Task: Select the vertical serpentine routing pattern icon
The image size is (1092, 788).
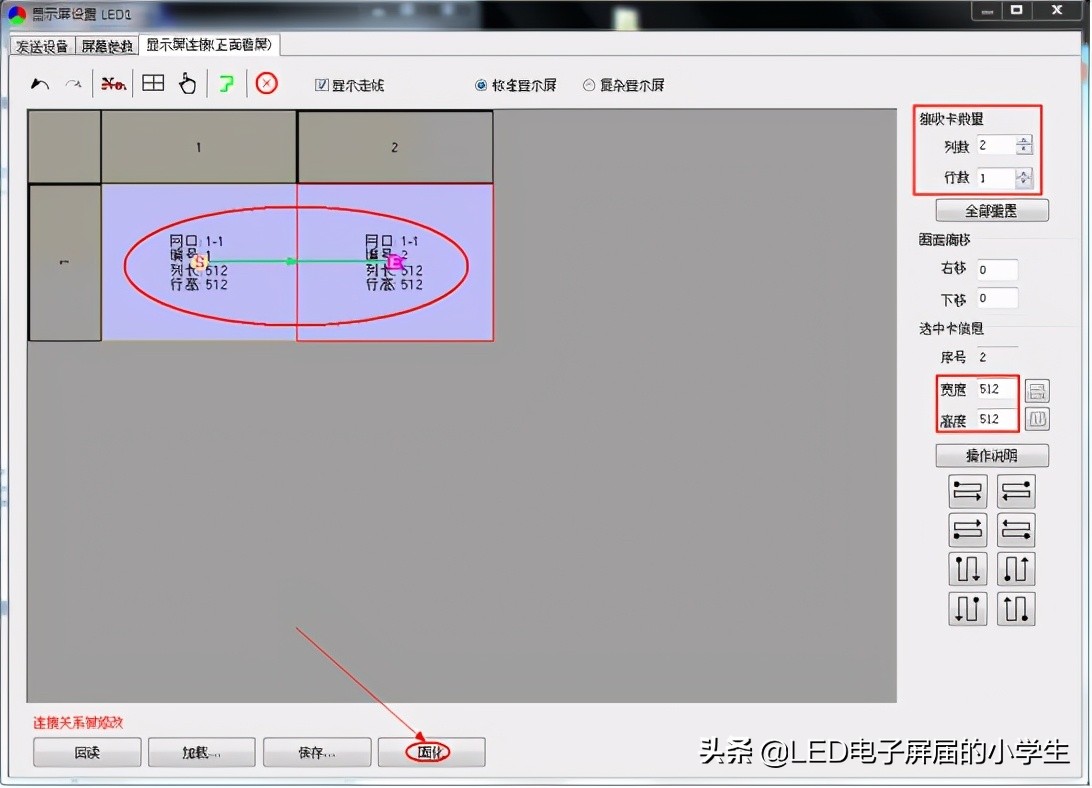Action: [x=967, y=569]
